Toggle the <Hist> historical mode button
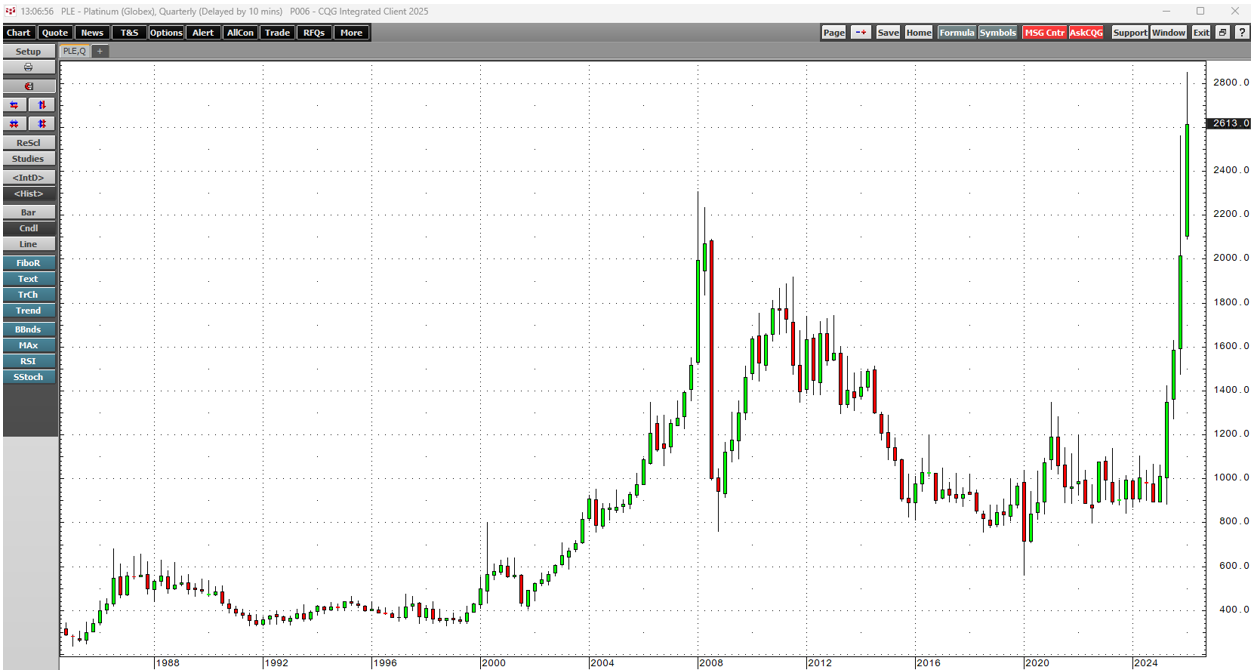 (28, 194)
